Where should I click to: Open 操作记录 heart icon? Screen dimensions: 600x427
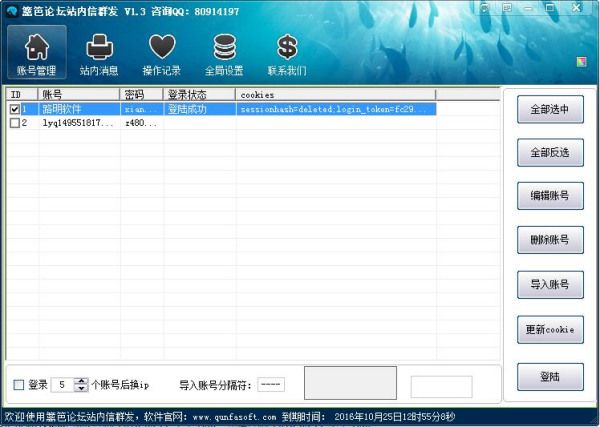[x=161, y=53]
